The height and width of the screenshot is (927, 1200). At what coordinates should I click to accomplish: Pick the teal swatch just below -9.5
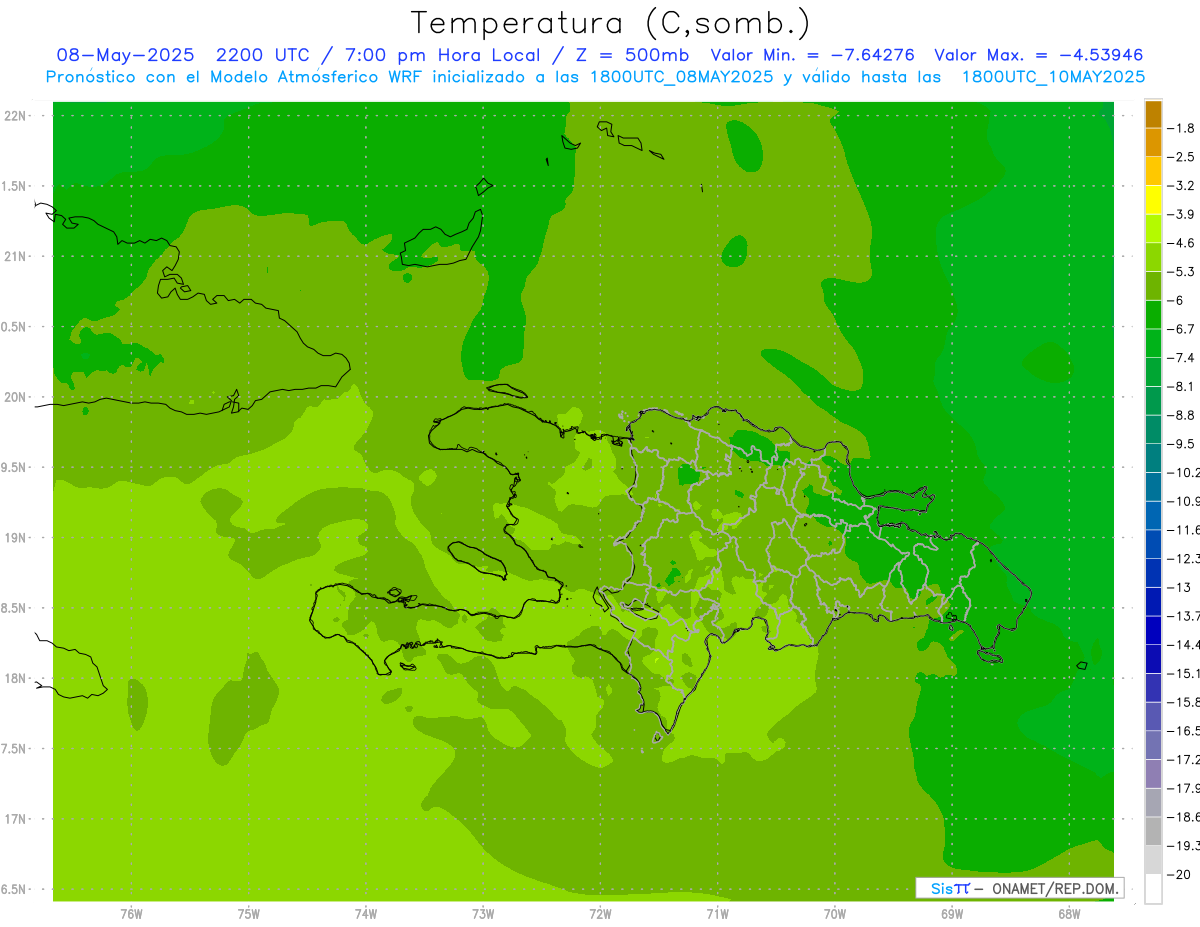(x=1153, y=458)
